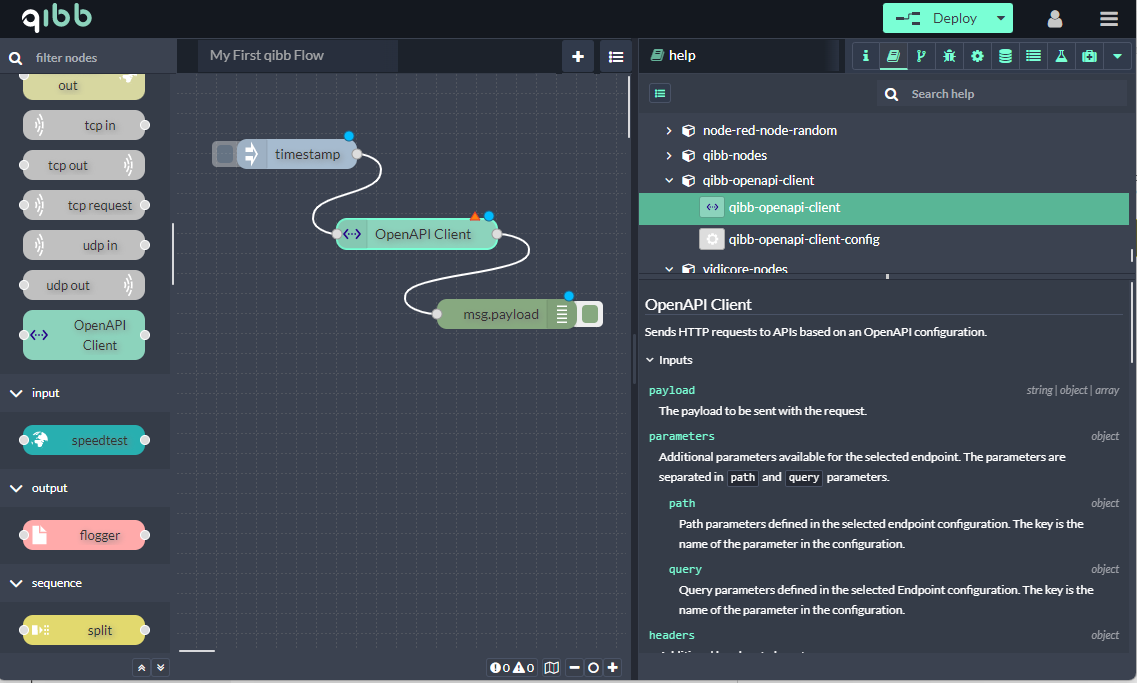This screenshot has height=683, width=1137.
Task: Click the canvas horizontal scrollbar
Action: pos(197,651)
